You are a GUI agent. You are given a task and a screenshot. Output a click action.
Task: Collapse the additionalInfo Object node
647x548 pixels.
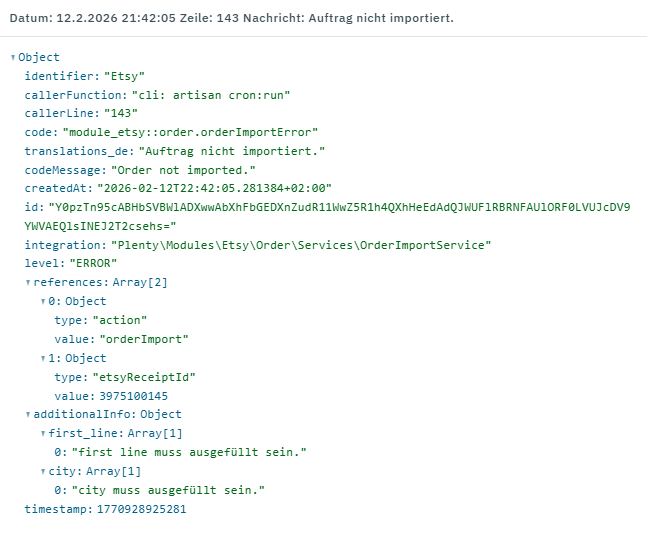click(28, 414)
